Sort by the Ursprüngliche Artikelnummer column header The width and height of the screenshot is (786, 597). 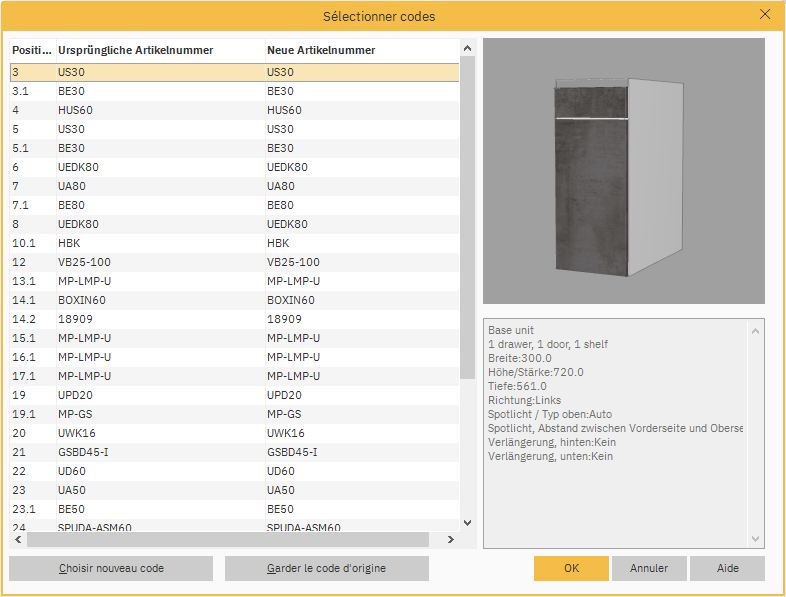135,50
